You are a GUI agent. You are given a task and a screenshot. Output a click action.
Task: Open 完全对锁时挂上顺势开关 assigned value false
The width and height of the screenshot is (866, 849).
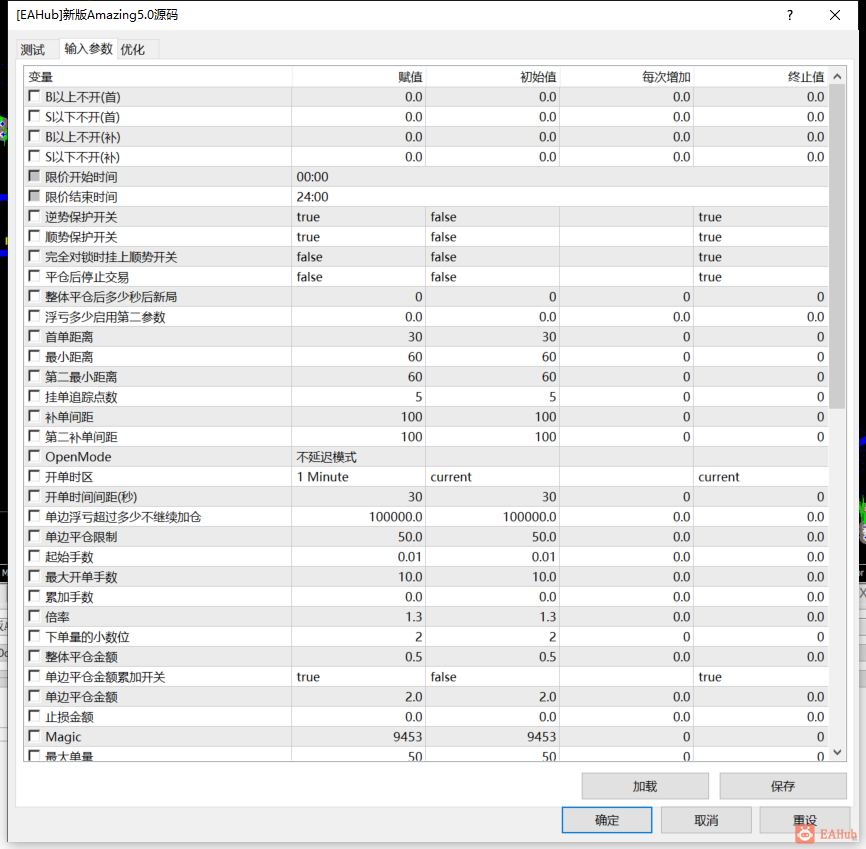coord(358,257)
